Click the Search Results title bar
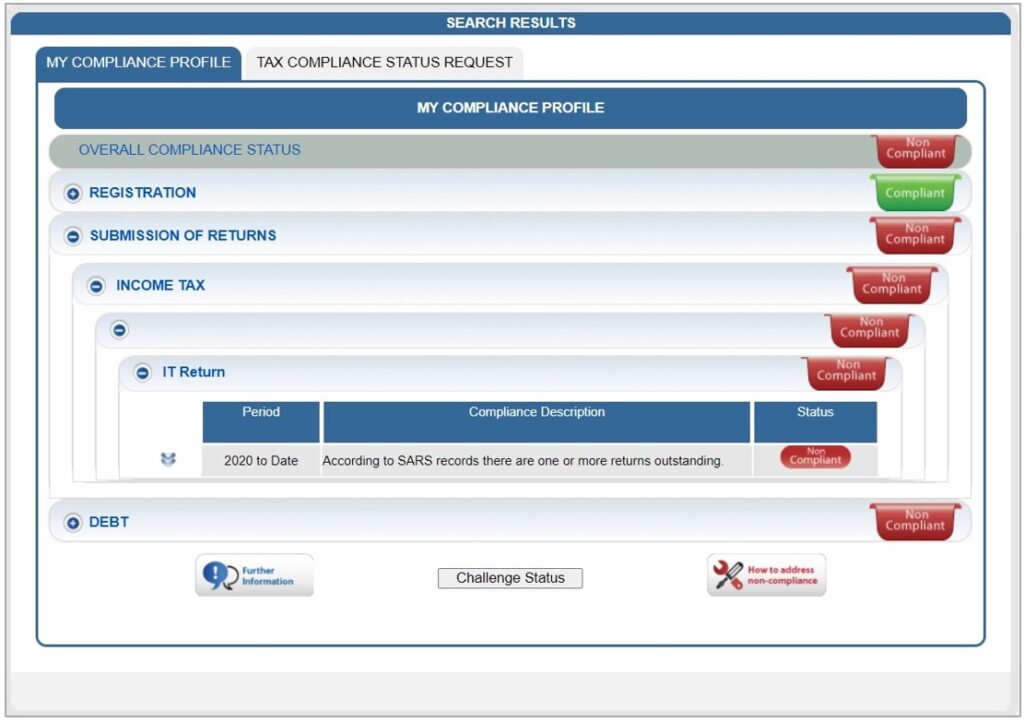 tap(511, 23)
